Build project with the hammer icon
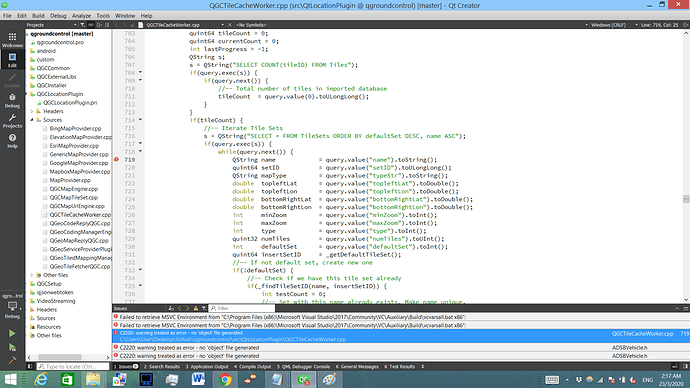 pyautogui.click(x=12, y=360)
